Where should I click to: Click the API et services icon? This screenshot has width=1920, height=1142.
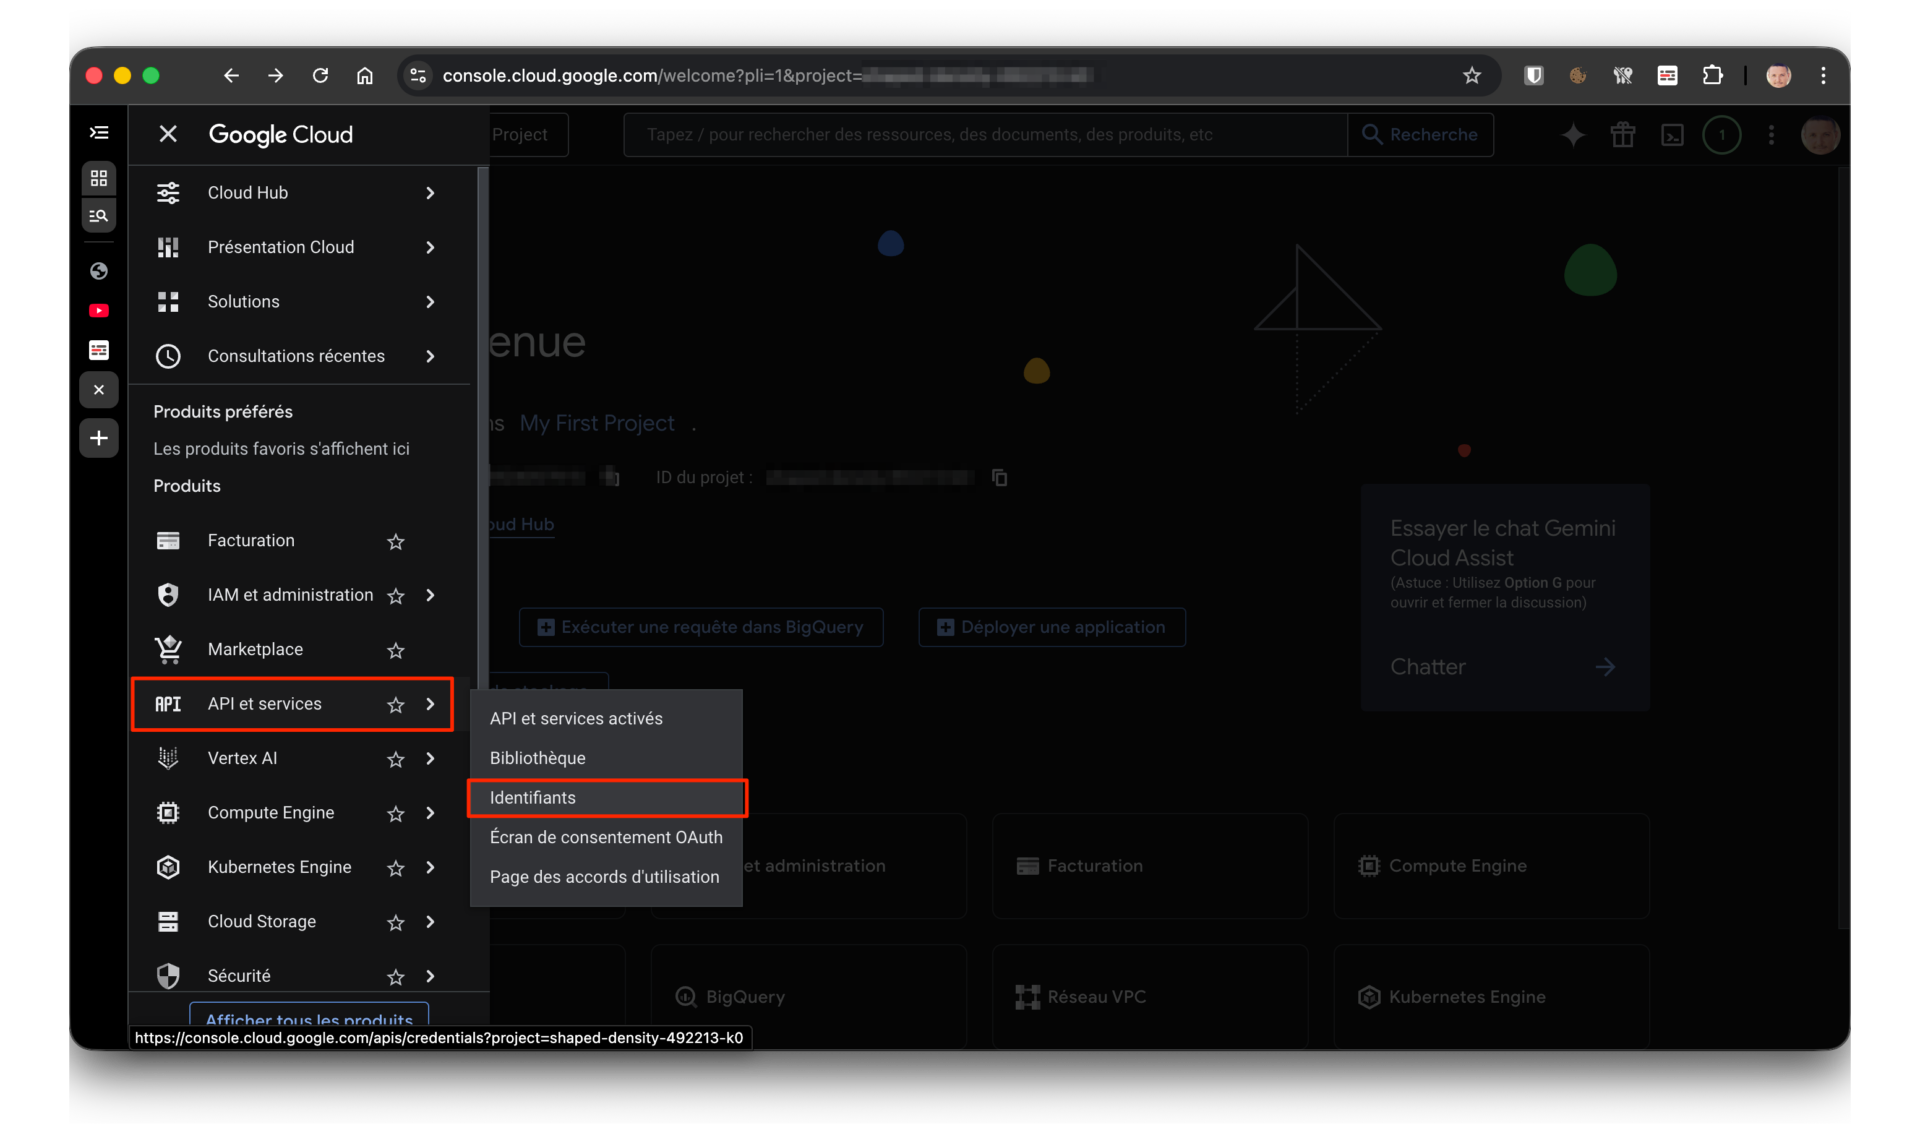click(x=168, y=704)
